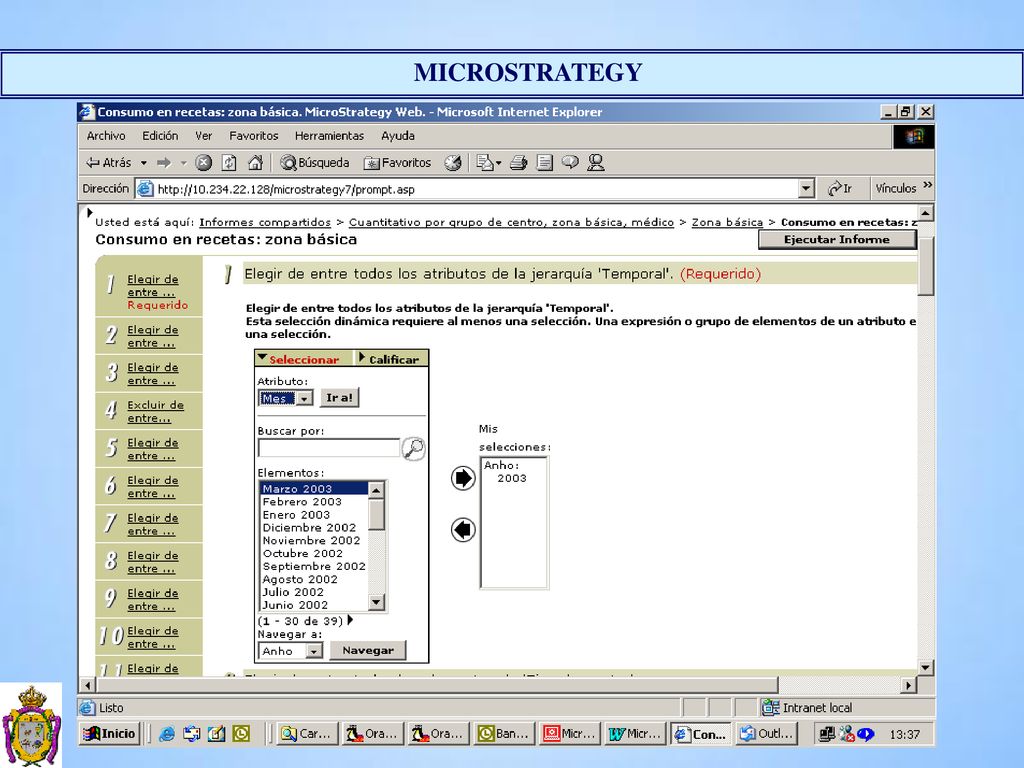Click the Ir button beside the address bar
Viewport: 1024px width, 768px height.
840,189
